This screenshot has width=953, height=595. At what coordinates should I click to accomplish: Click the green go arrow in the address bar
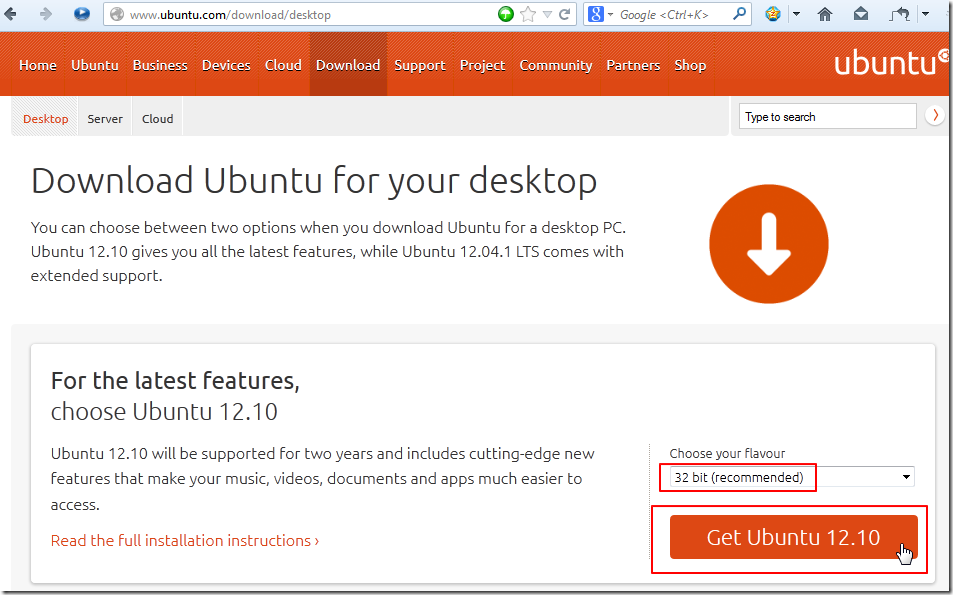point(506,14)
